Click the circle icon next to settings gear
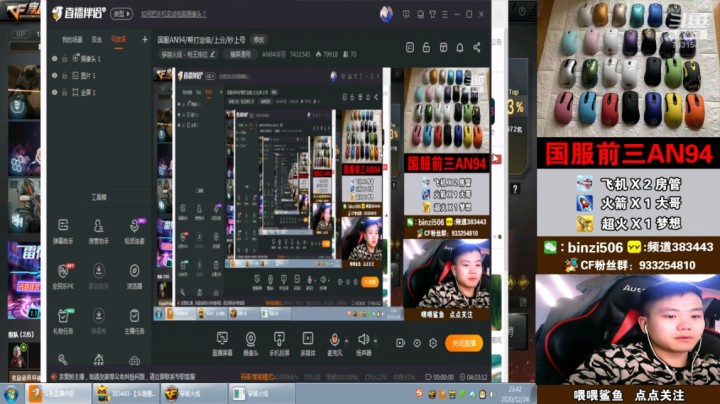720x404 pixels. [x=417, y=343]
